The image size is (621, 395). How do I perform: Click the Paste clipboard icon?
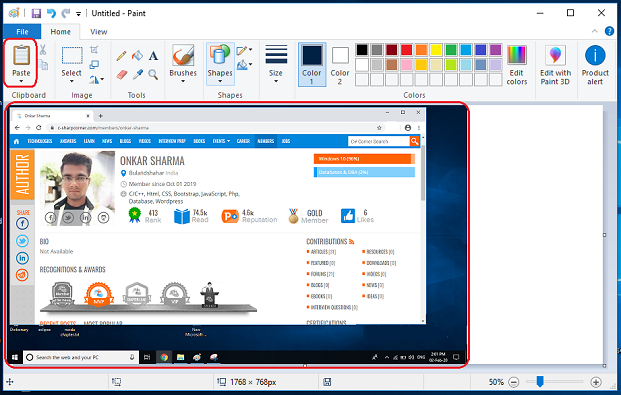[x=21, y=55]
